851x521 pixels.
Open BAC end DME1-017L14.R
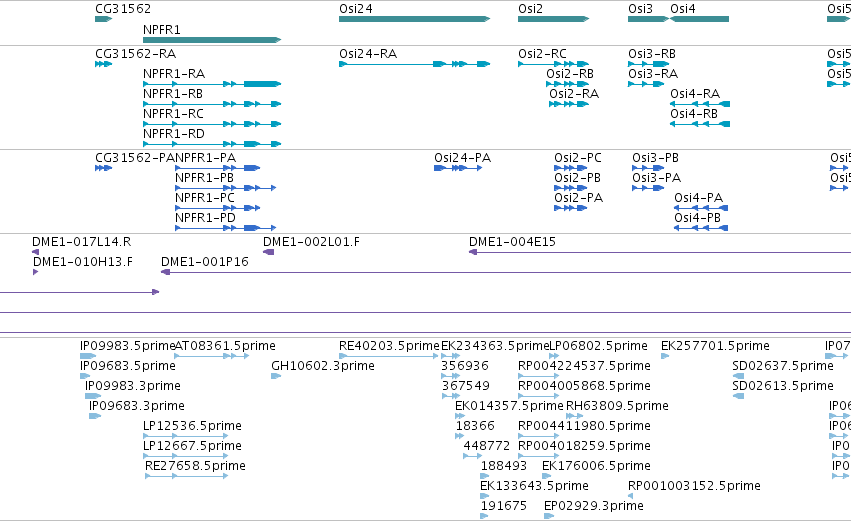pos(35,252)
